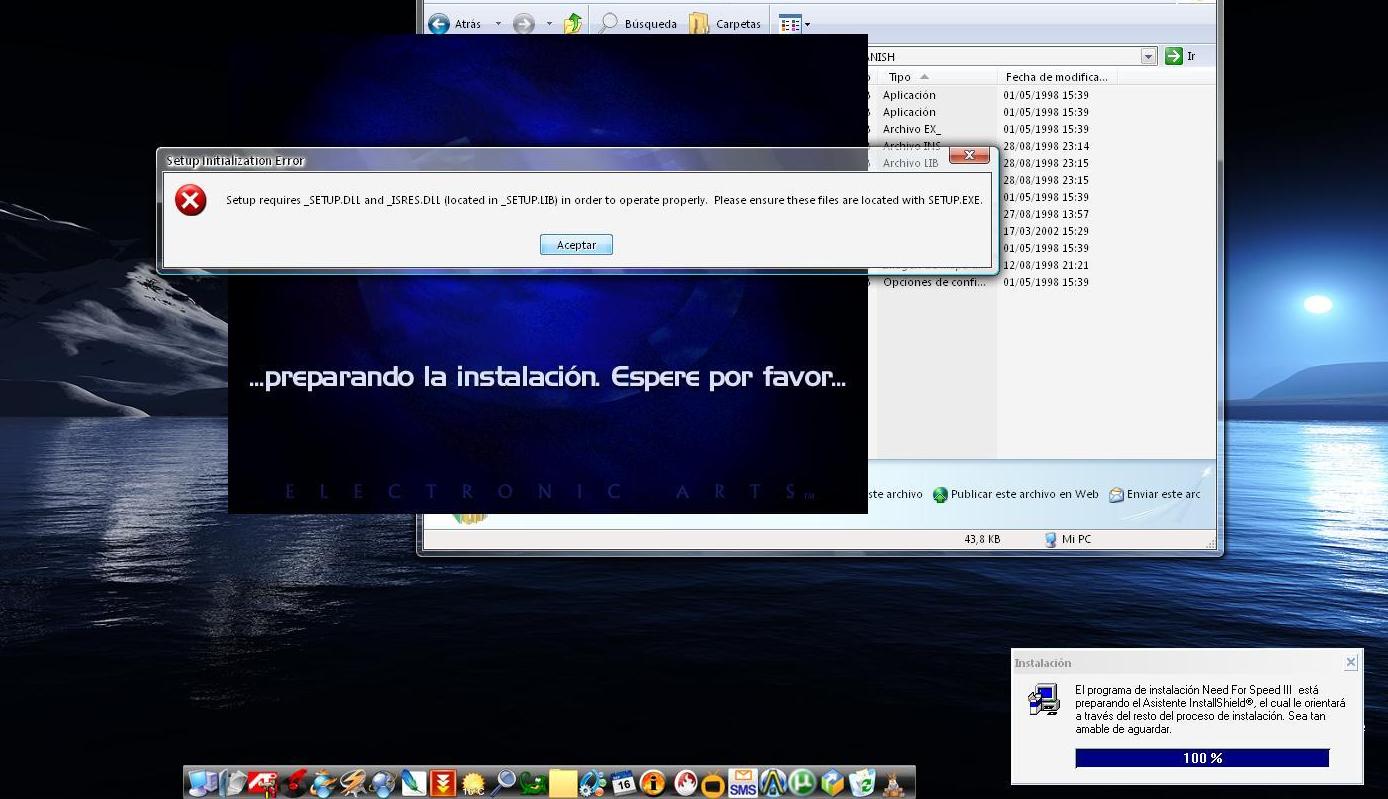
Task: Toggle the Carpetas folder pane
Action: click(725, 24)
